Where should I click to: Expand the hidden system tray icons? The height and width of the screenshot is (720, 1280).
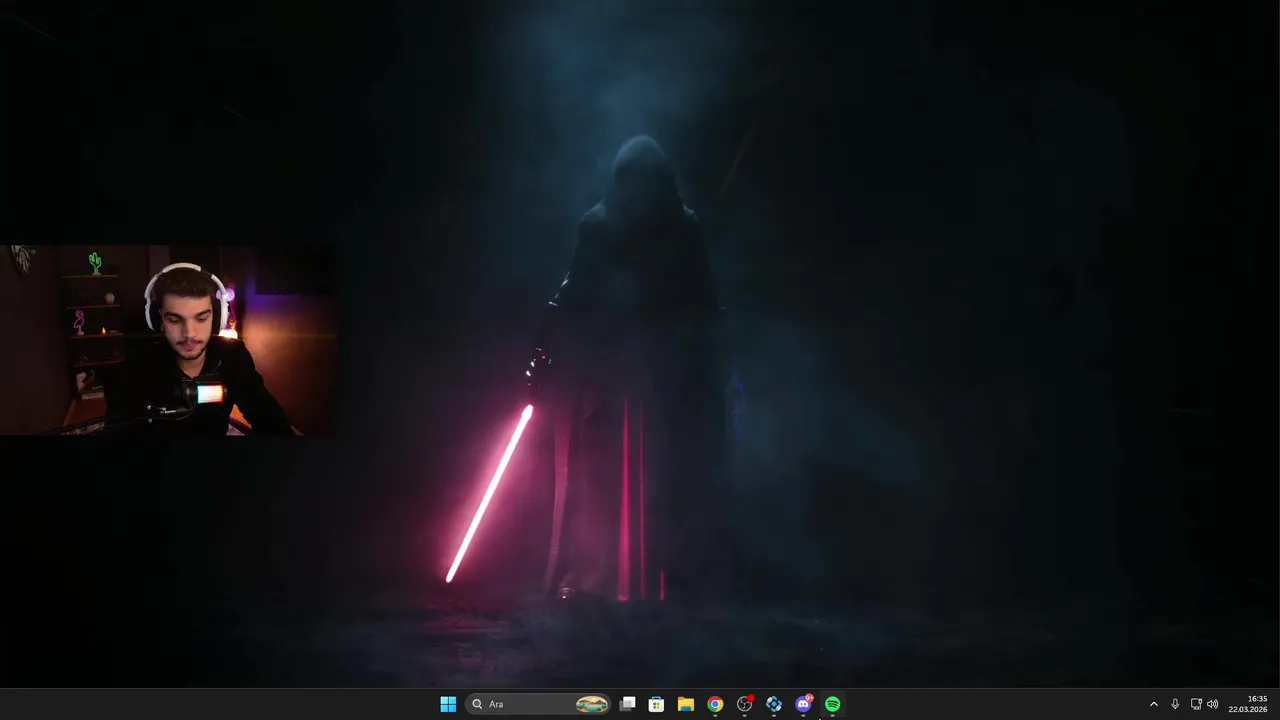tap(1153, 704)
